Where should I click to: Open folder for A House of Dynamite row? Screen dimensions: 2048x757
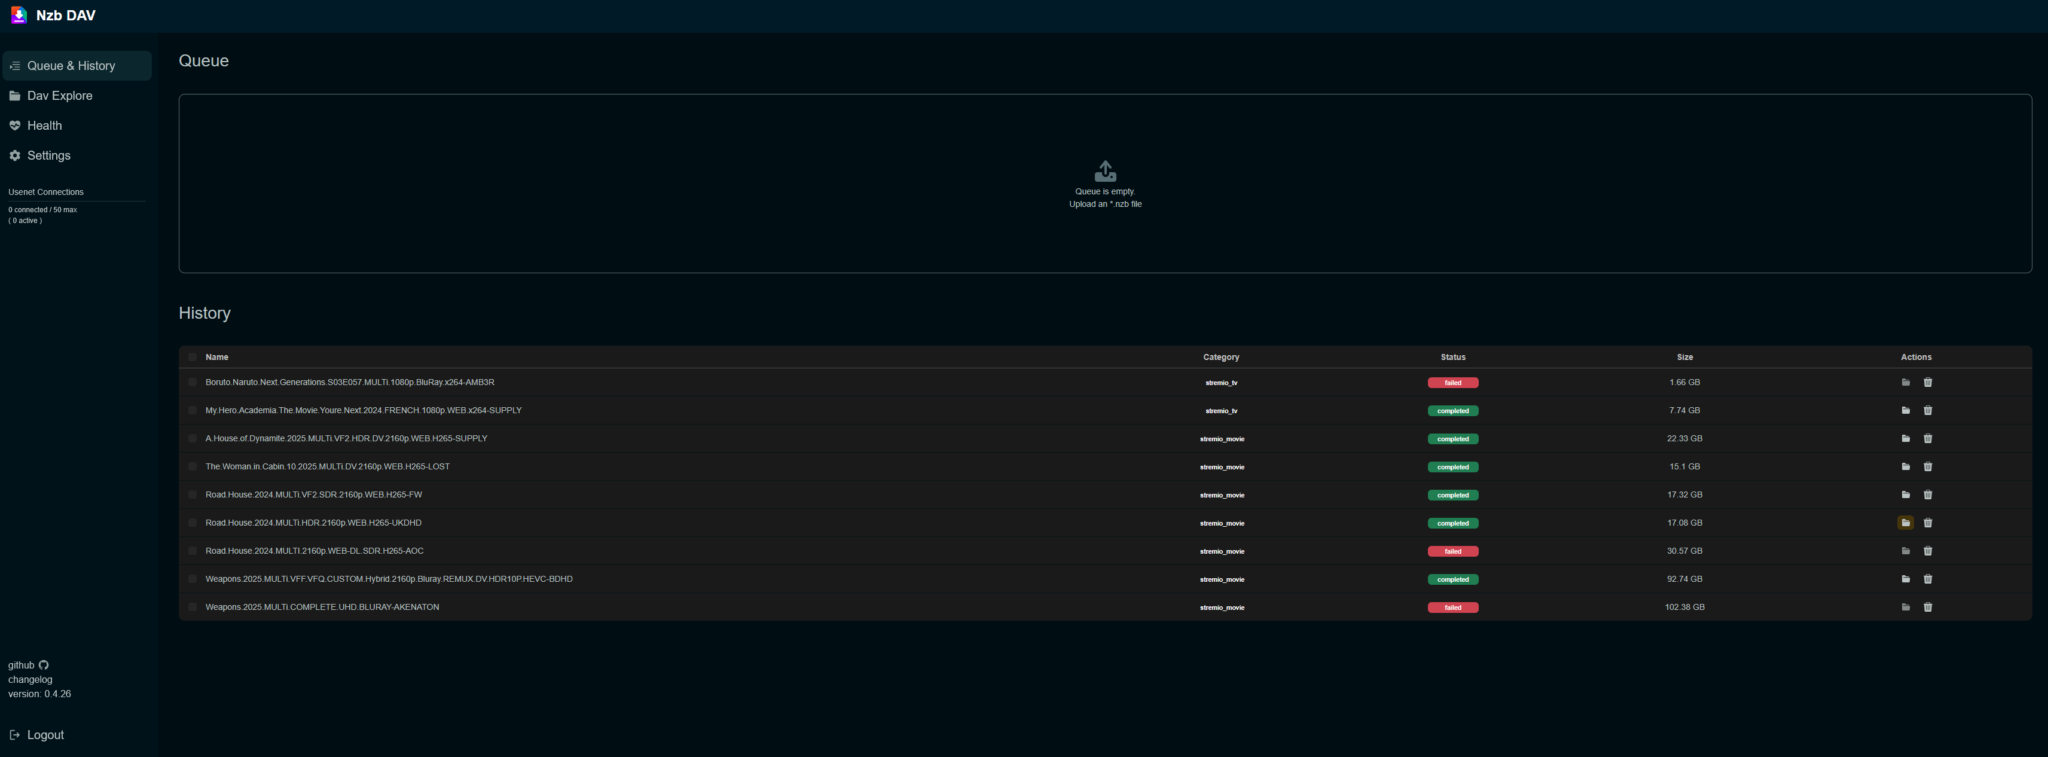click(x=1906, y=439)
